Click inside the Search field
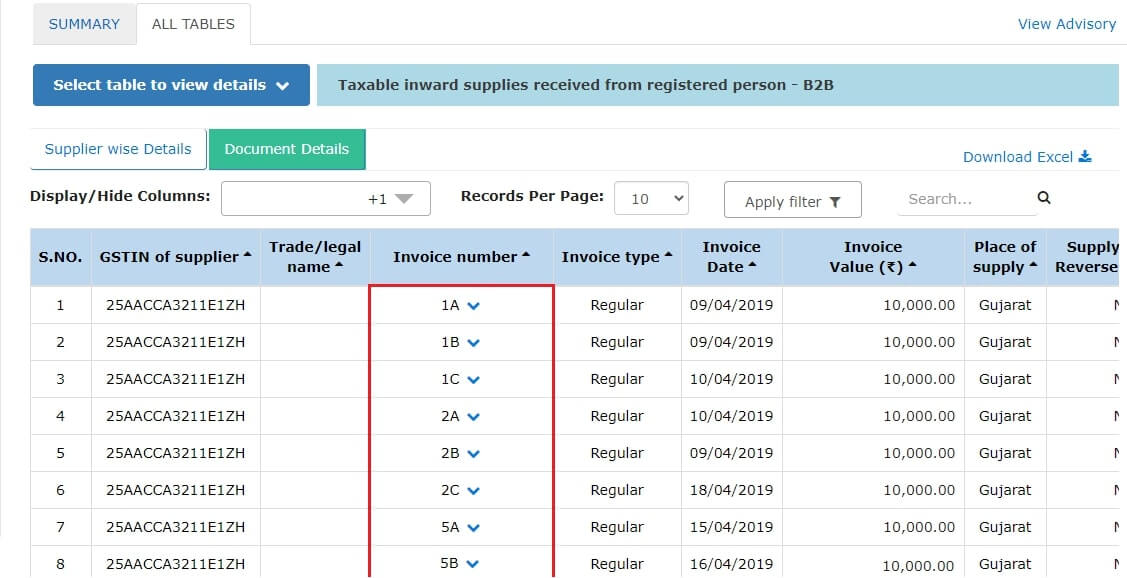Image resolution: width=1127 pixels, height=578 pixels. (960, 199)
